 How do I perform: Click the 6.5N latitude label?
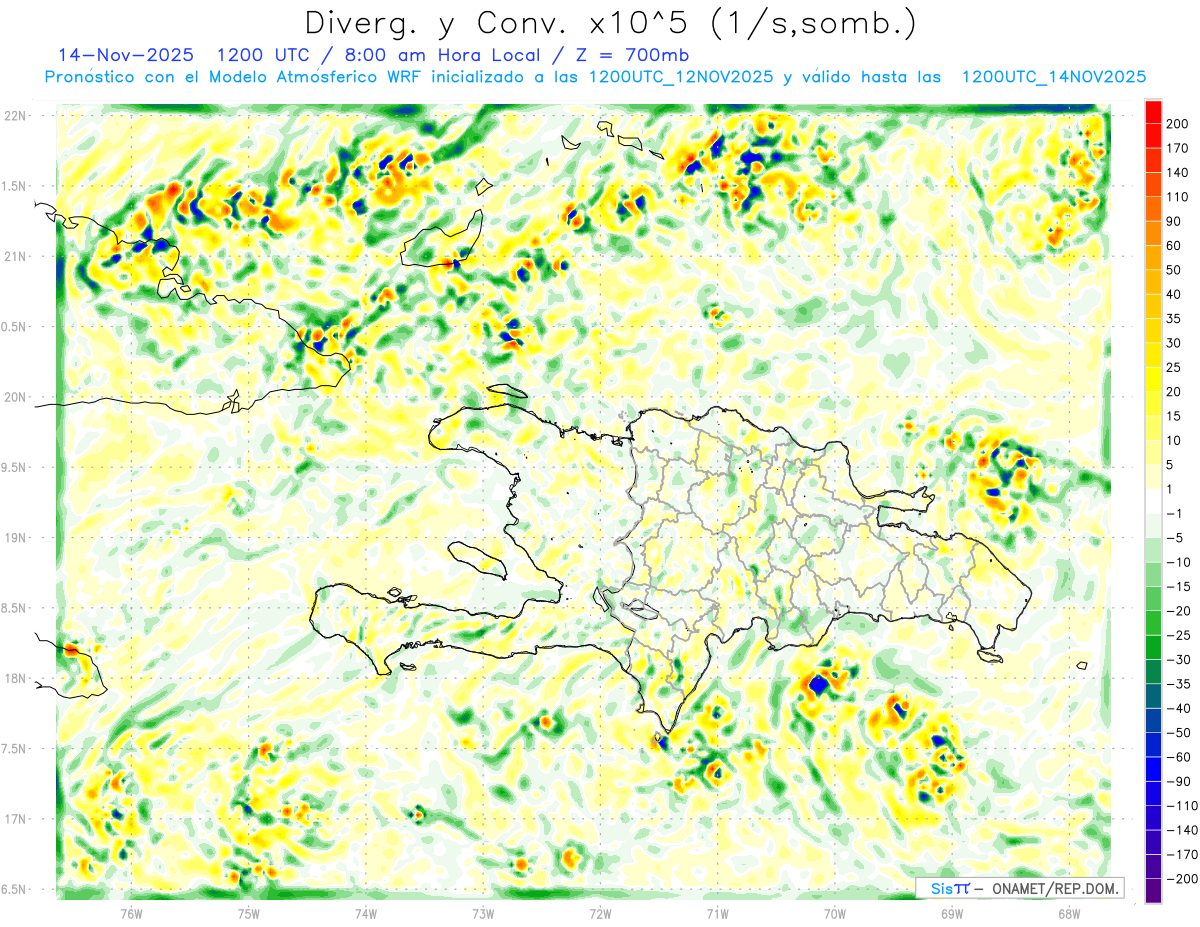tap(14, 889)
